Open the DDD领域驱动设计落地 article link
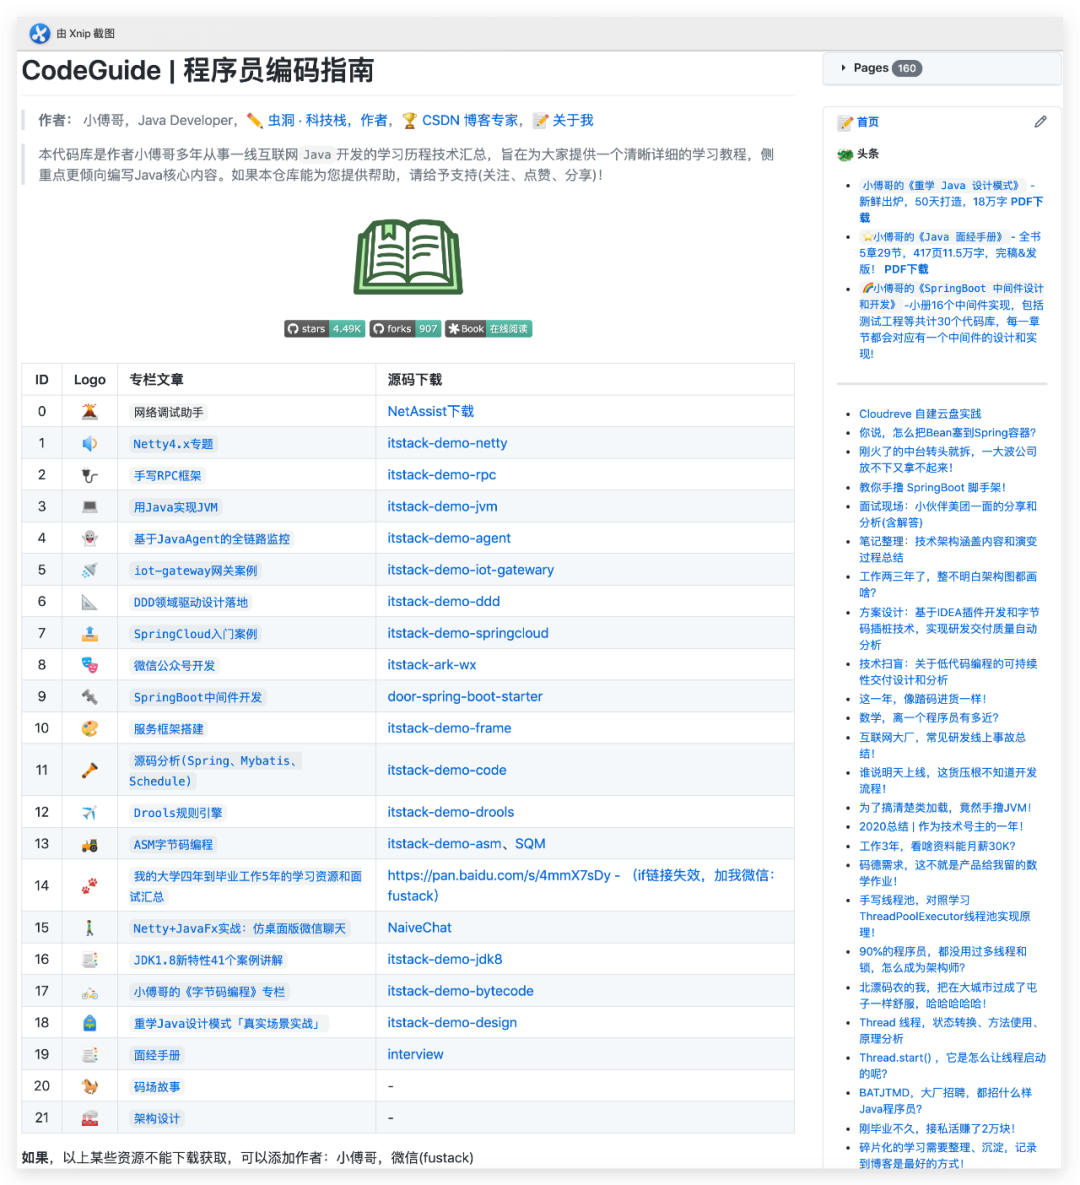 [190, 602]
